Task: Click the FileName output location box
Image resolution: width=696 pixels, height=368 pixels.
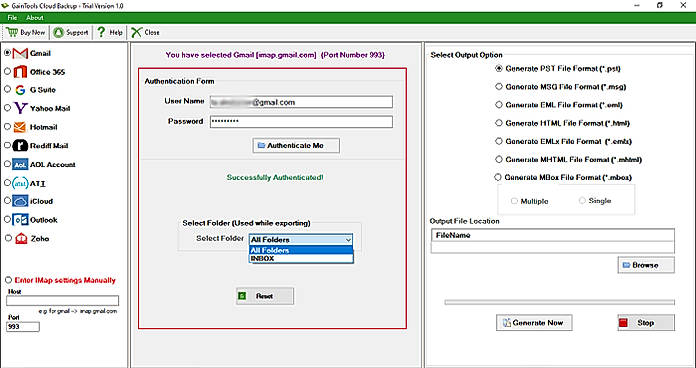Action: [553, 241]
